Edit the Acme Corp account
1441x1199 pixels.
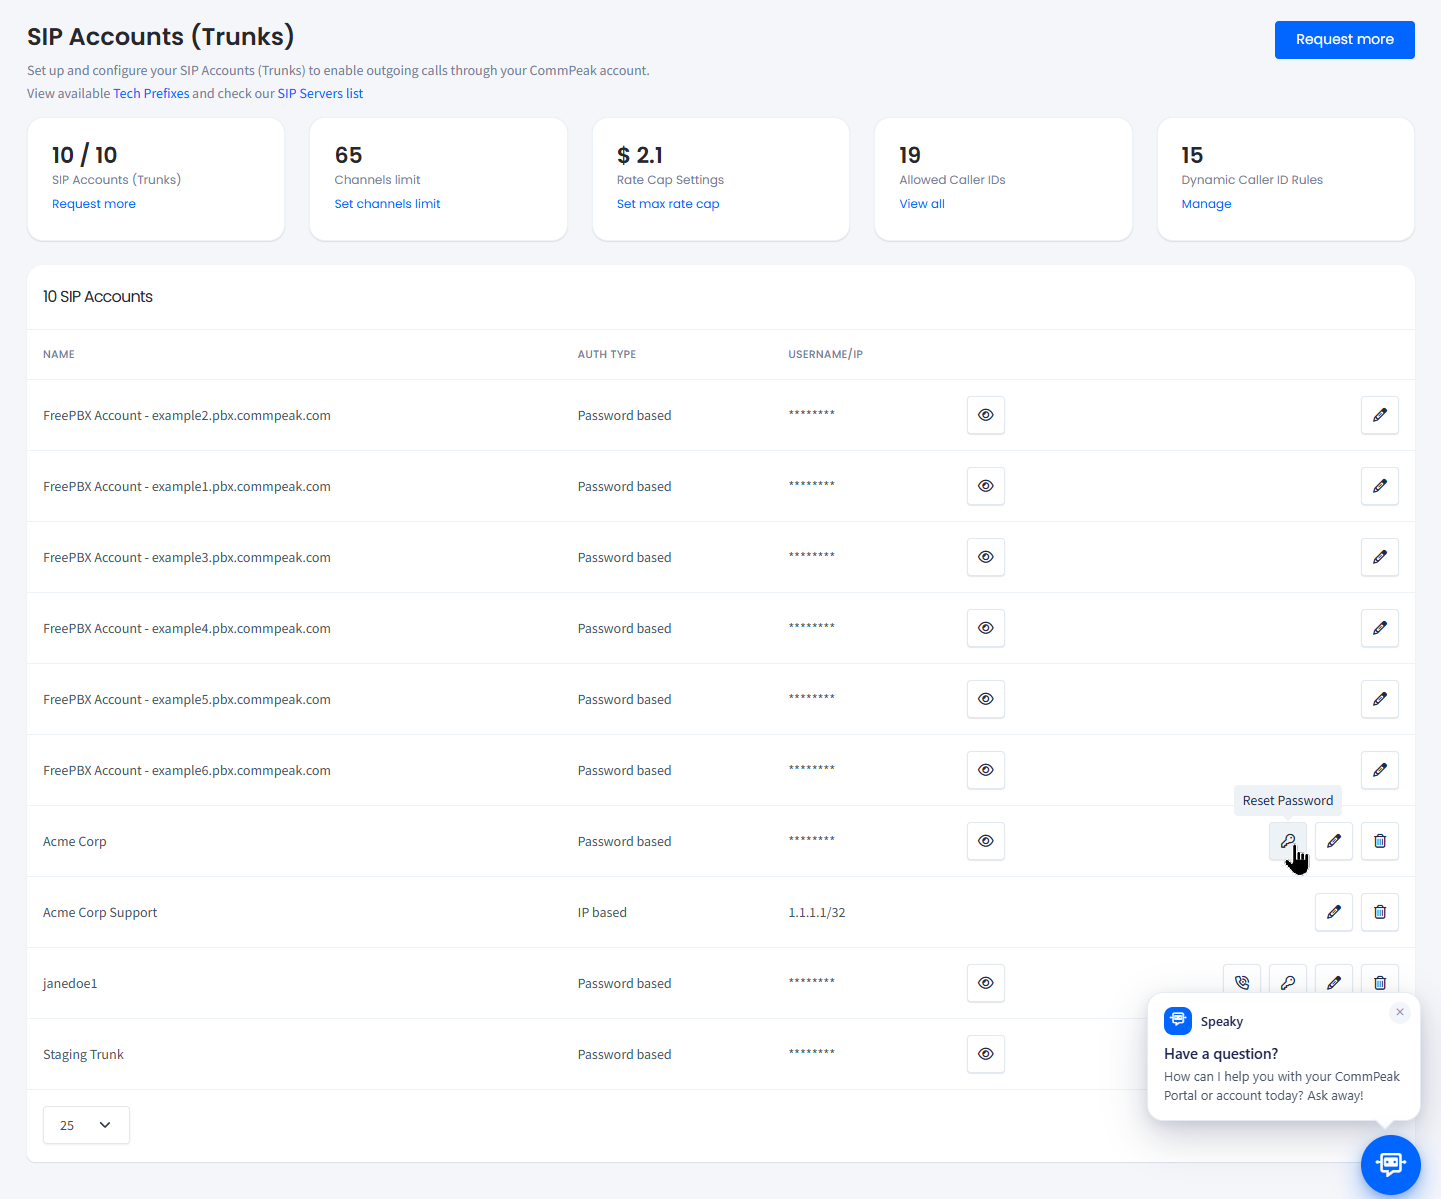[1333, 841]
